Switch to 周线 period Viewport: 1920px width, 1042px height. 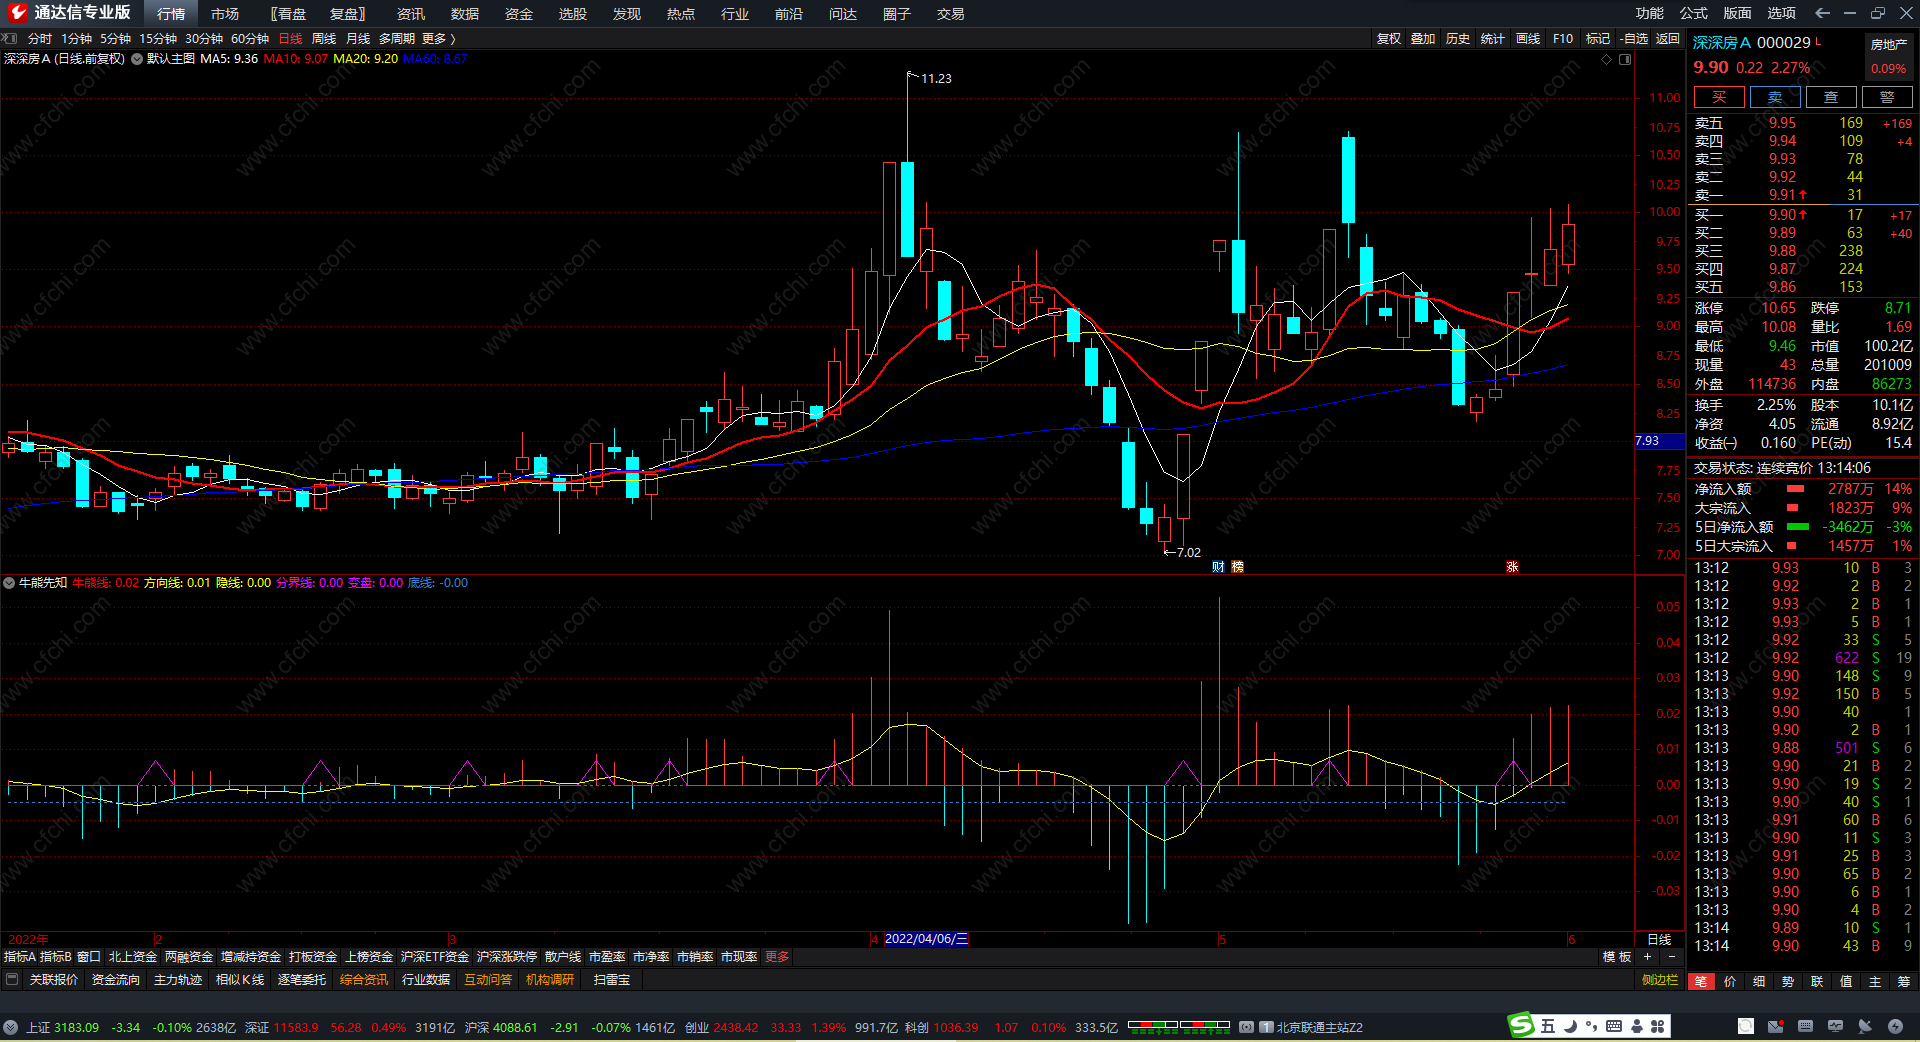pos(324,38)
